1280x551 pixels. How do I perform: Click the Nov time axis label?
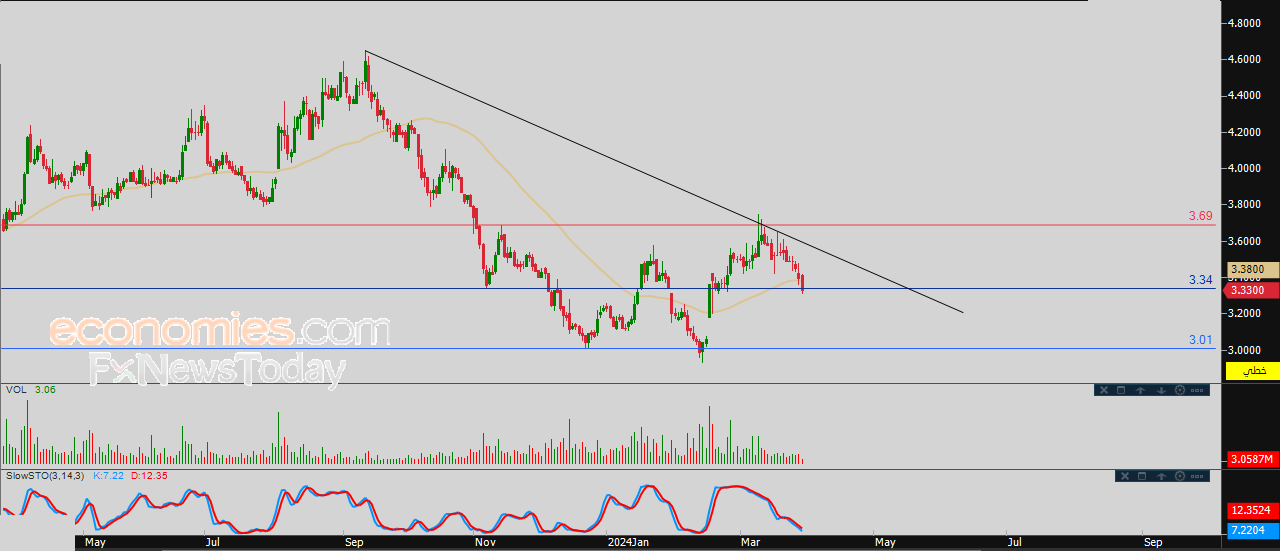click(x=485, y=542)
